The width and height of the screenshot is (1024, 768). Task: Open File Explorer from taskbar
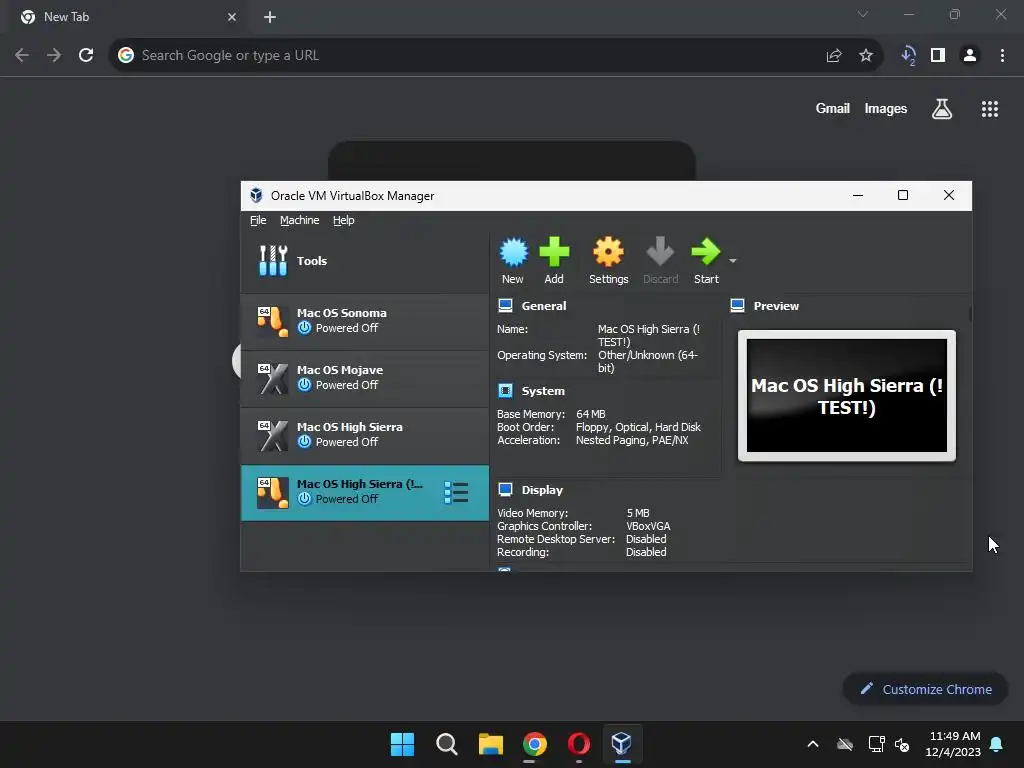(x=490, y=744)
